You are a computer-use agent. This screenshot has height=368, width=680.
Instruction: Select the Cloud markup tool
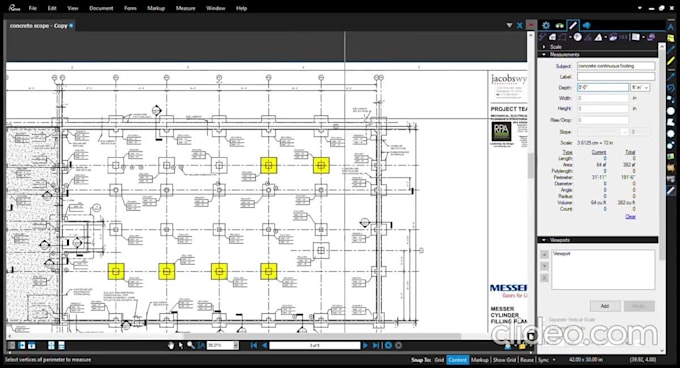(x=671, y=134)
